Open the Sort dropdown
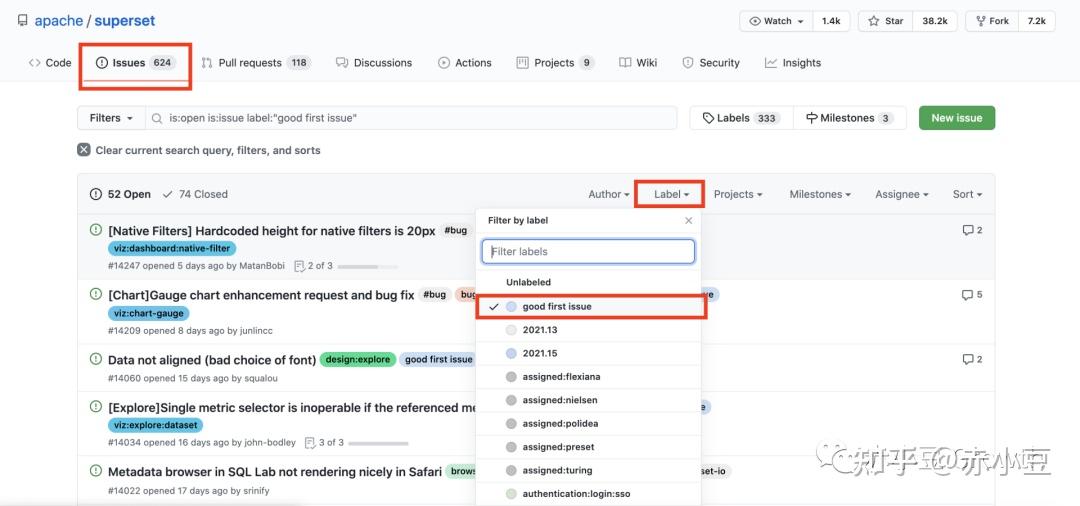This screenshot has width=1080, height=506. point(967,194)
